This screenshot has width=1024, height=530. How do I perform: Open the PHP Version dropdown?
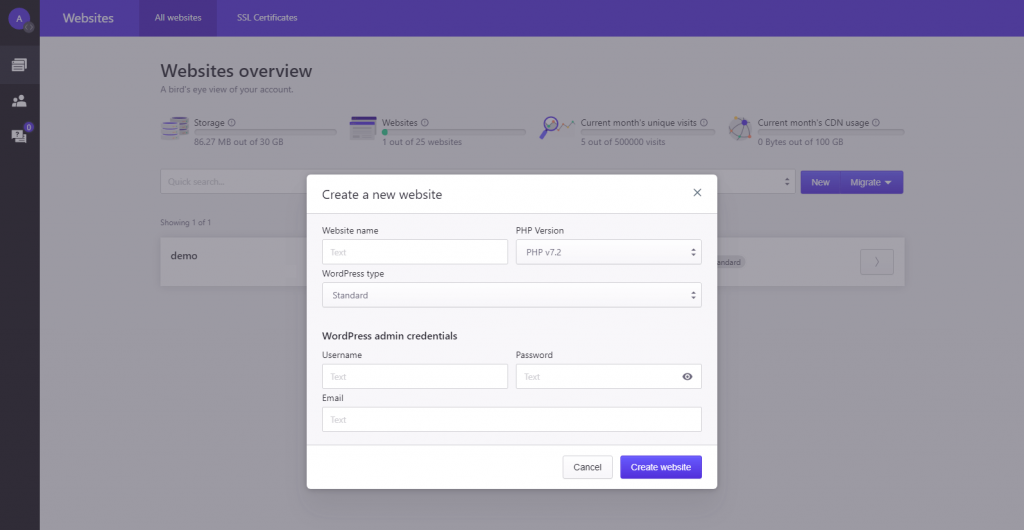tap(609, 252)
